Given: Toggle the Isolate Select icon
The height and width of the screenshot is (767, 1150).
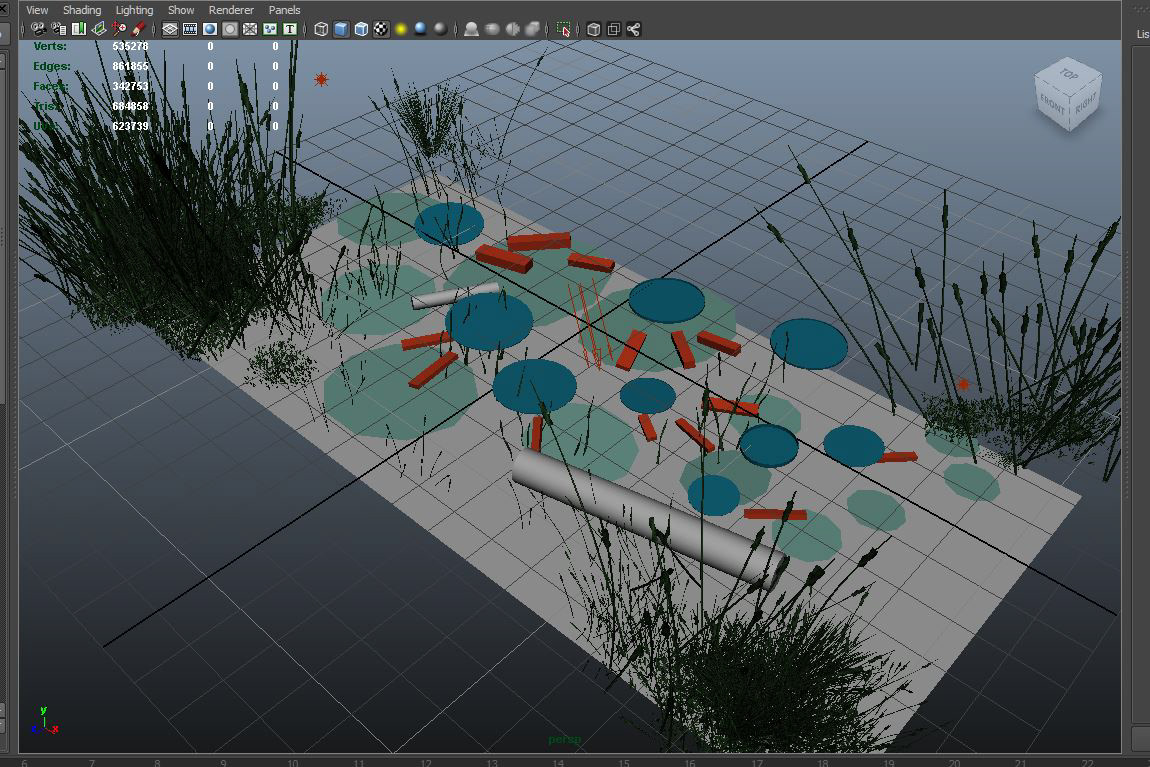Looking at the screenshot, I should (x=563, y=29).
